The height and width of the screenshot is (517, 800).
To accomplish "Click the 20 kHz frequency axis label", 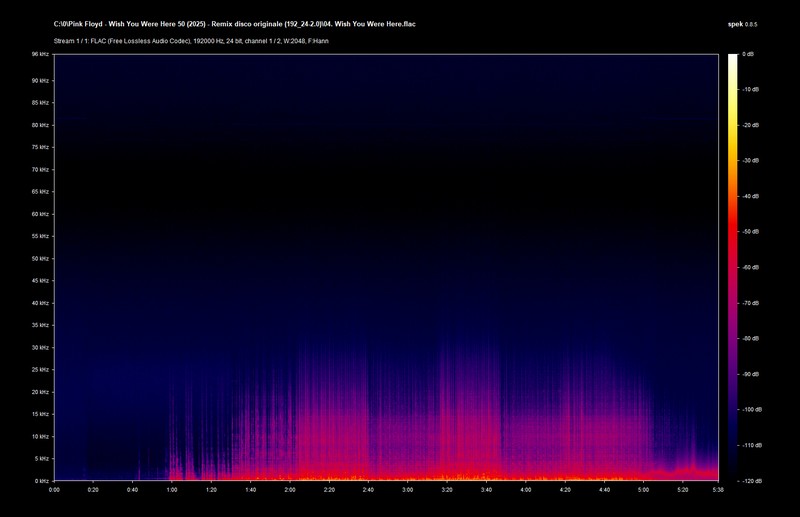I will [40, 392].
